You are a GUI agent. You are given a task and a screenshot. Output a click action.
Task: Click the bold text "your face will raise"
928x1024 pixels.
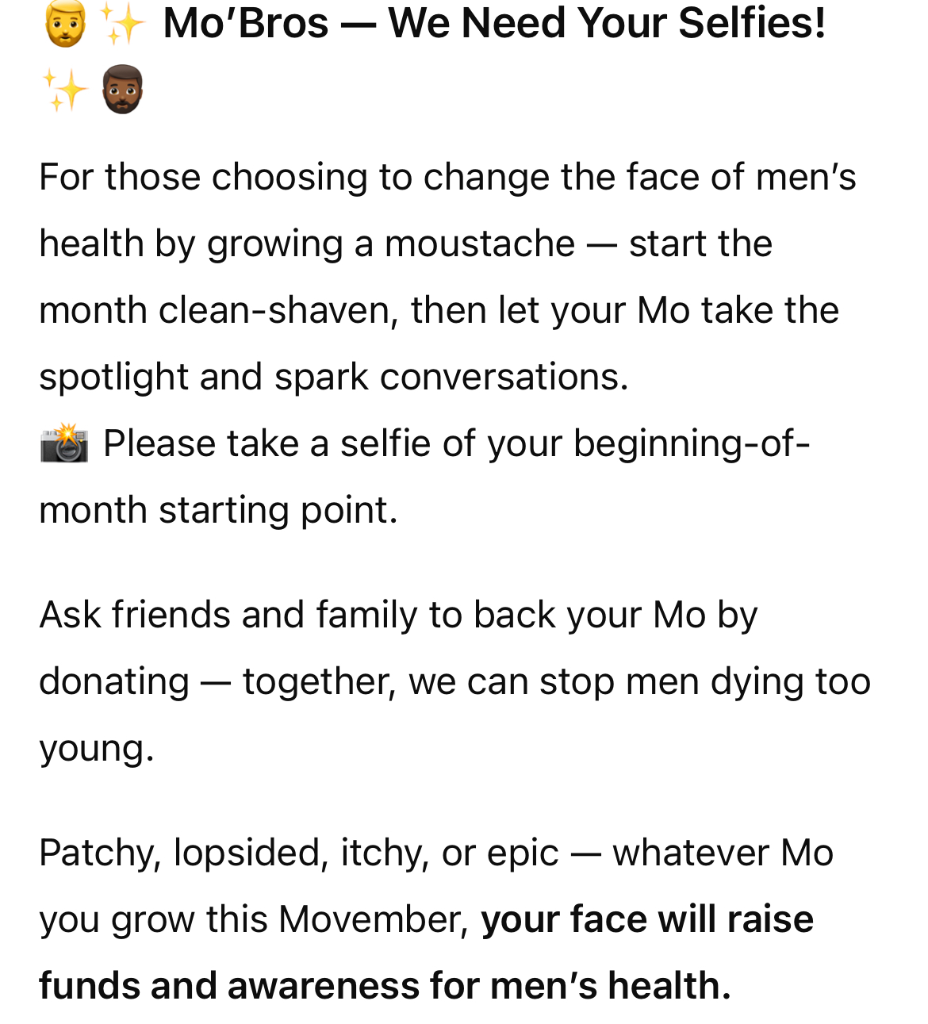point(647,920)
